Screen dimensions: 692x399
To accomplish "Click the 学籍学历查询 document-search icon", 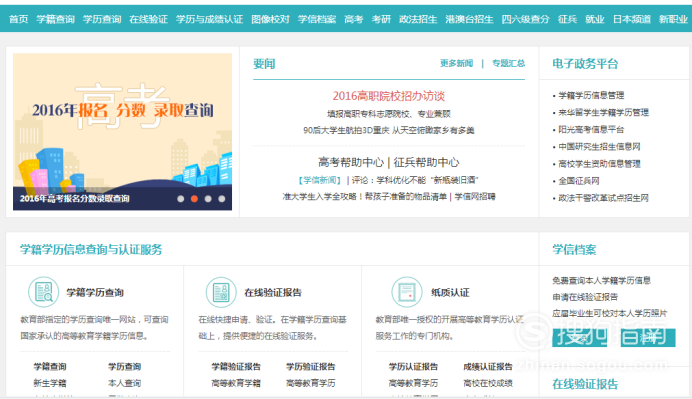I will (x=43, y=292).
